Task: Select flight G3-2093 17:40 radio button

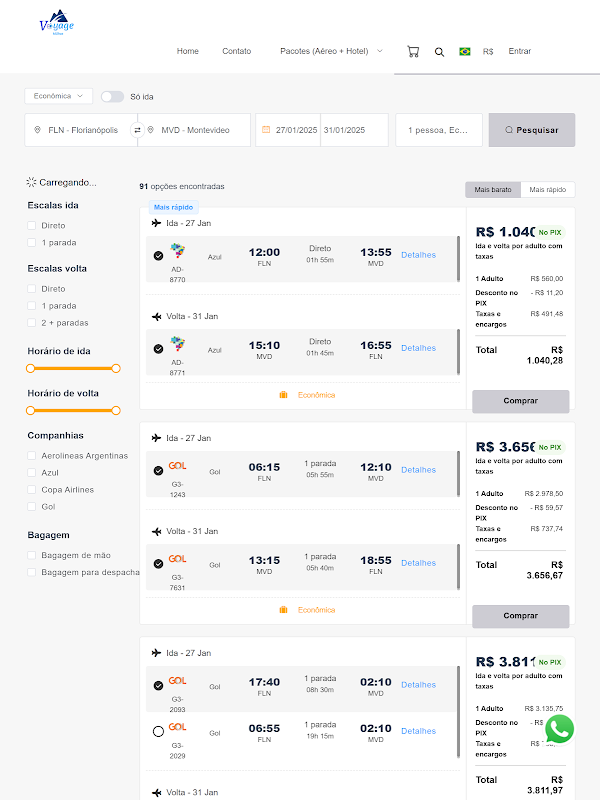Action: click(x=159, y=685)
